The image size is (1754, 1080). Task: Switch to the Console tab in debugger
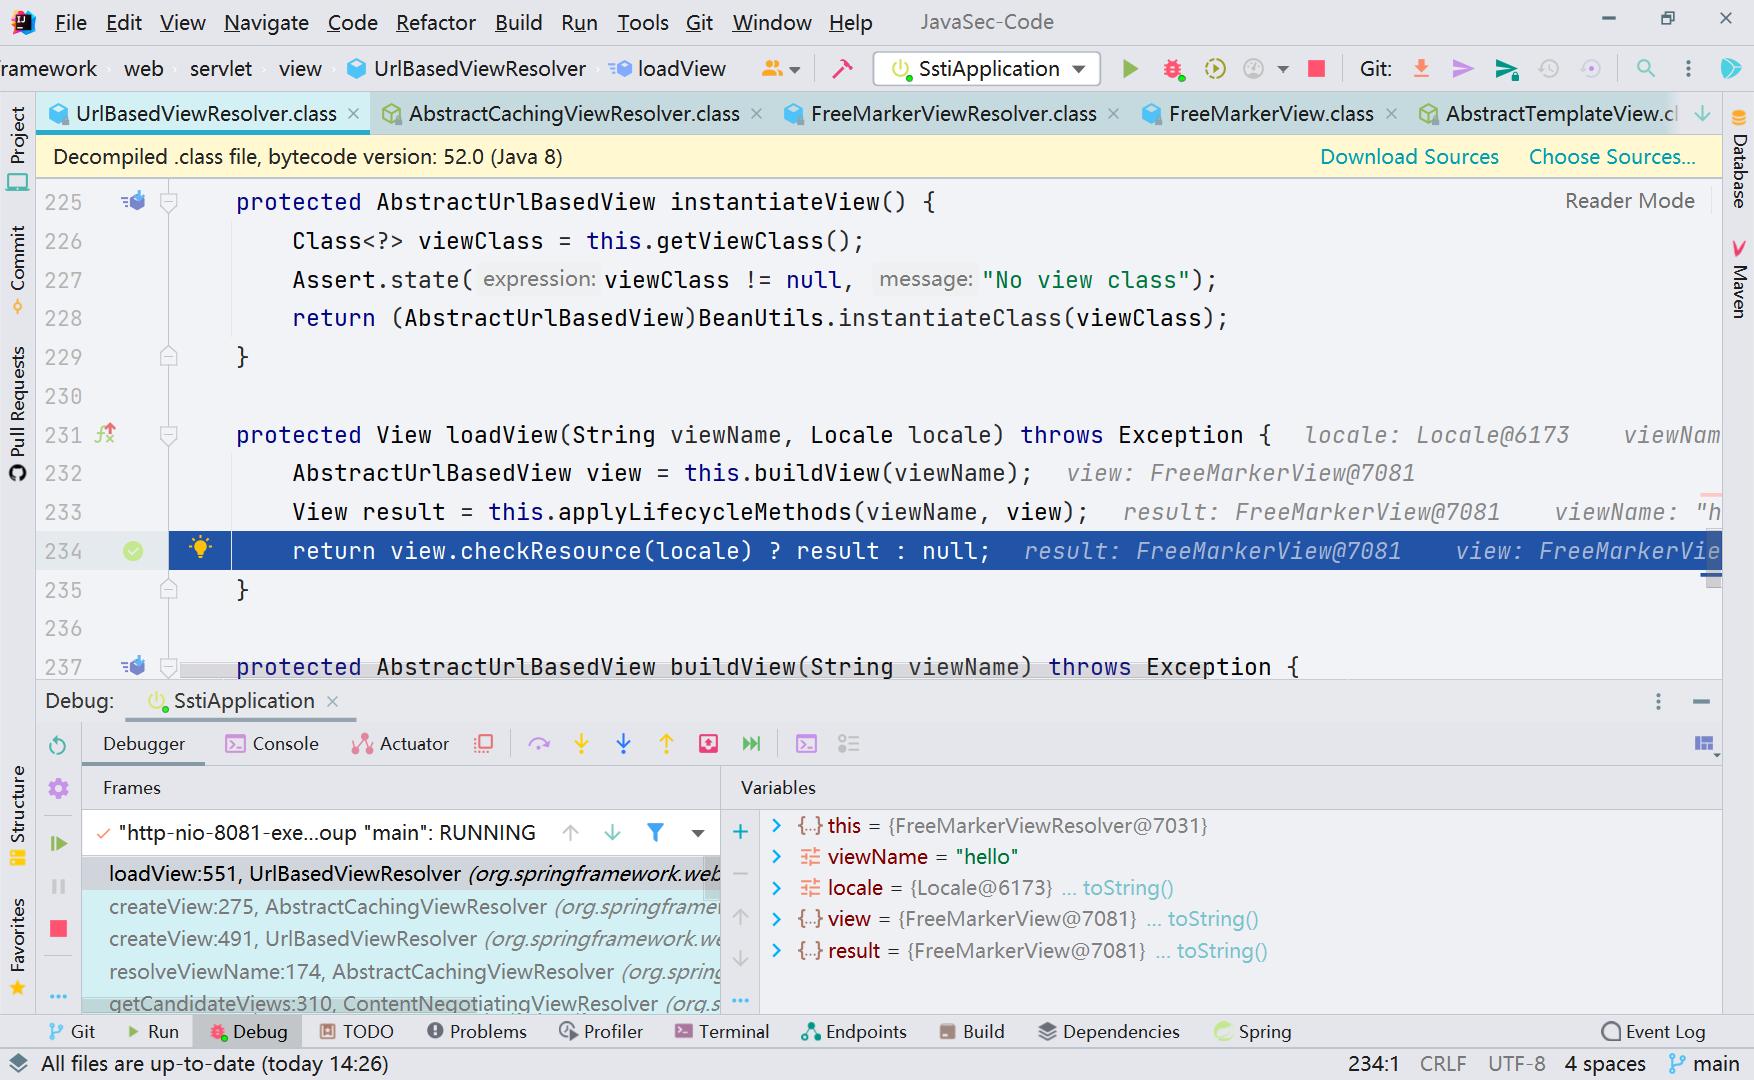pos(285,743)
